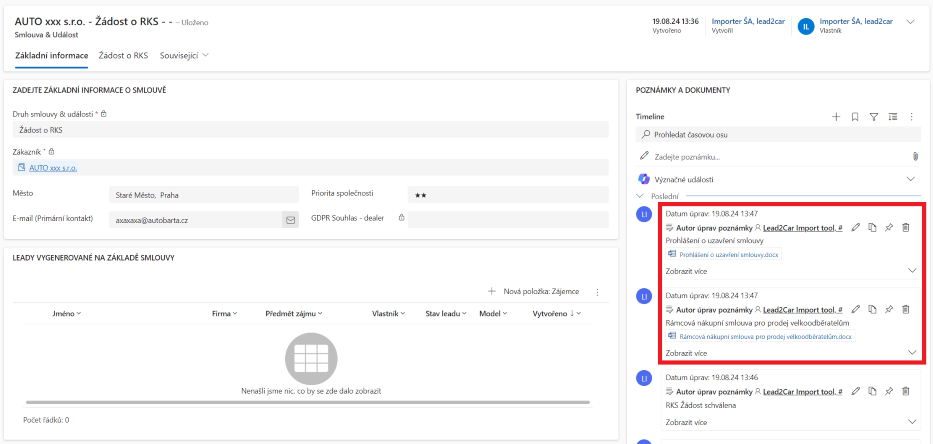Click the Prohledat časovou osu search field
This screenshot has height=444, width=933.
coord(776,134)
